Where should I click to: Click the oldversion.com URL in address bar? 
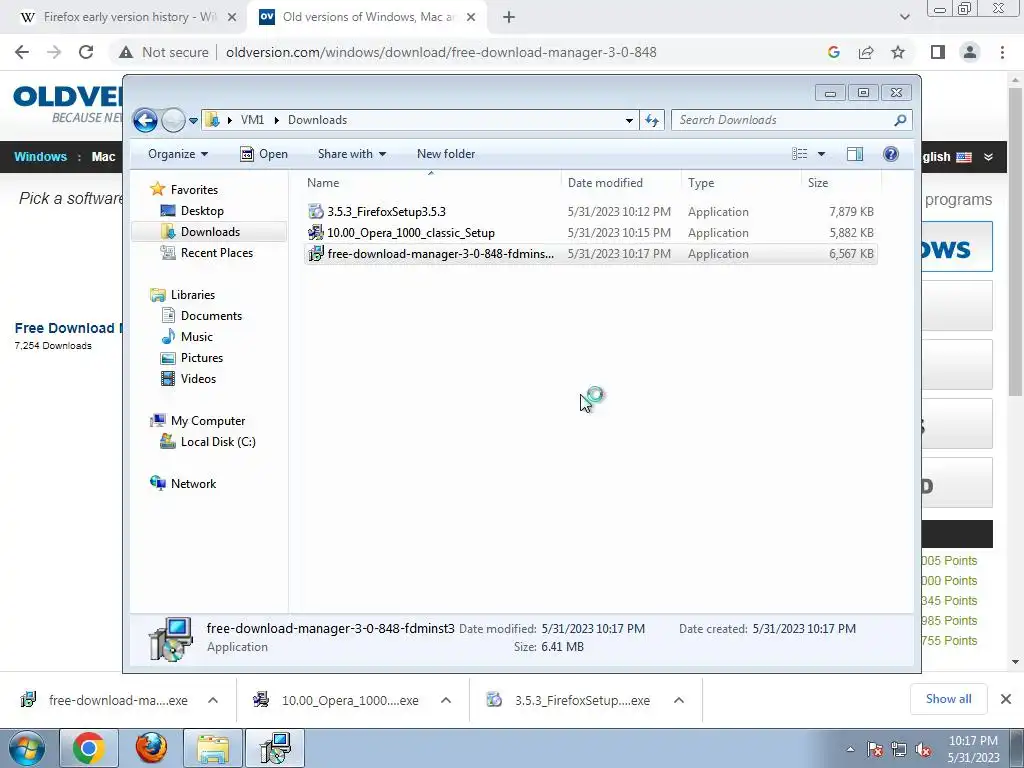pyautogui.click(x=441, y=52)
